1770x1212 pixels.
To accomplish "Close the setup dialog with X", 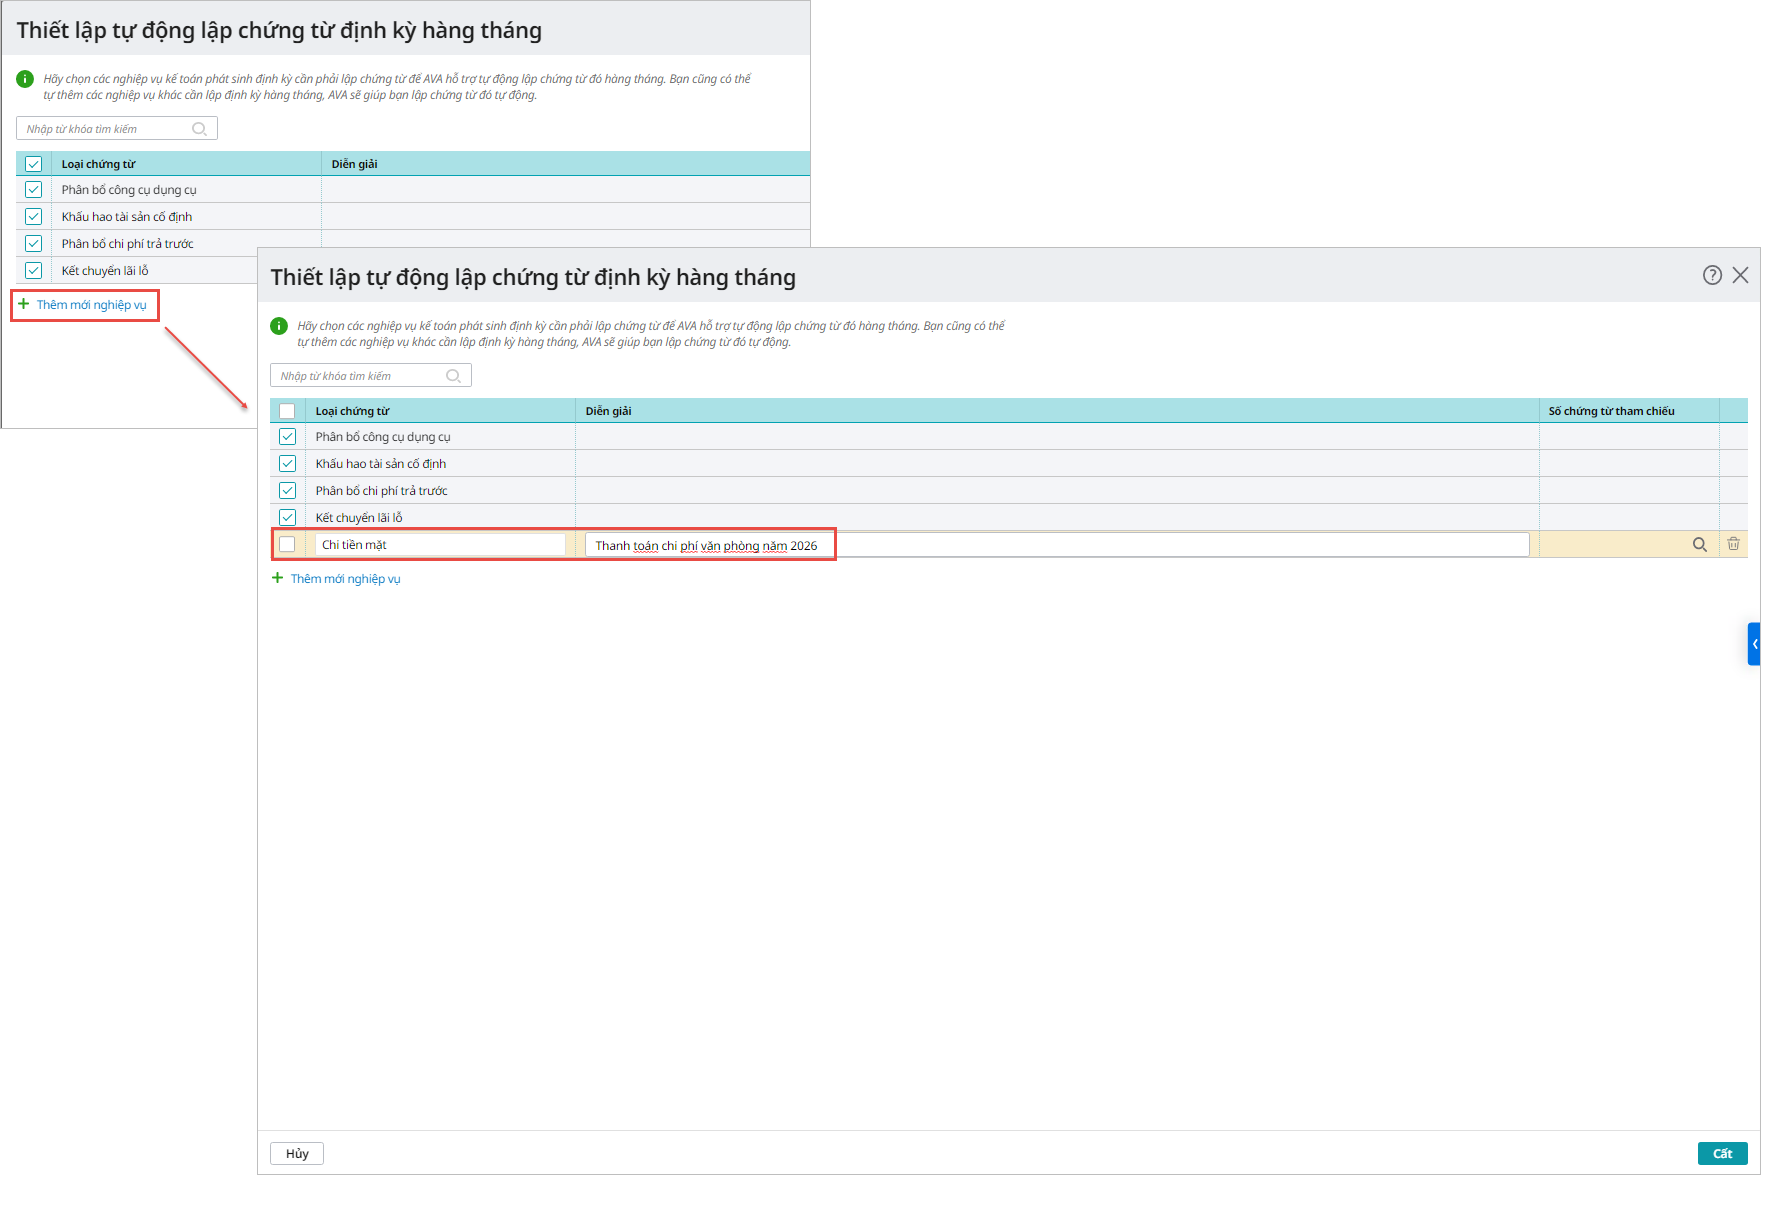I will point(1741,275).
